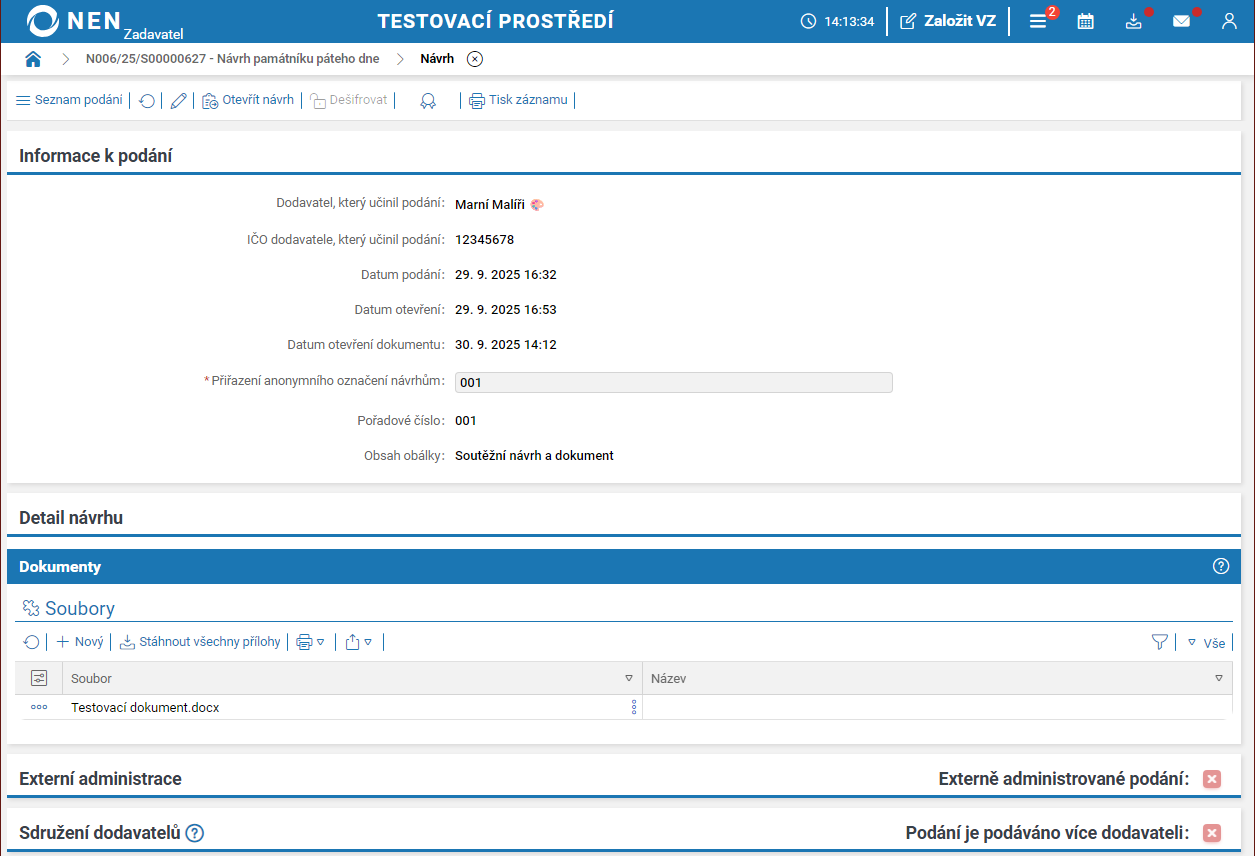1255x856 pixels.
Task: Expand the Vše filter dropdown
Action: point(1206,643)
